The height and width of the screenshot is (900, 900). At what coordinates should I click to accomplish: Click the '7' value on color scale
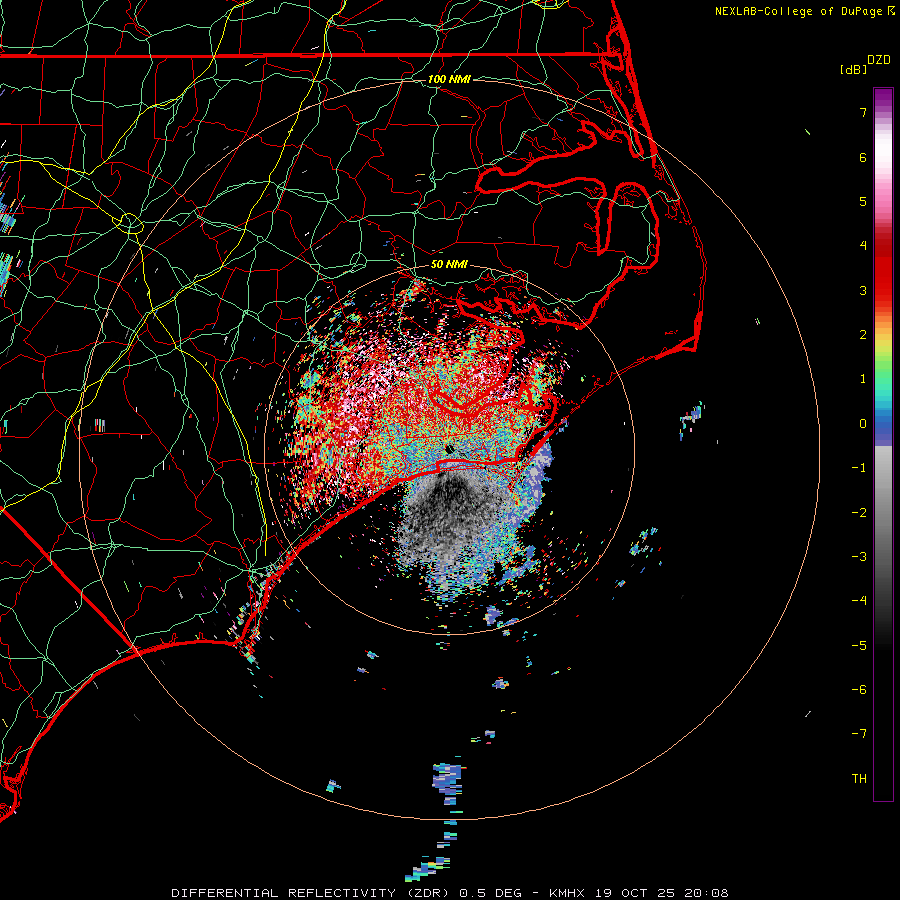point(863,112)
